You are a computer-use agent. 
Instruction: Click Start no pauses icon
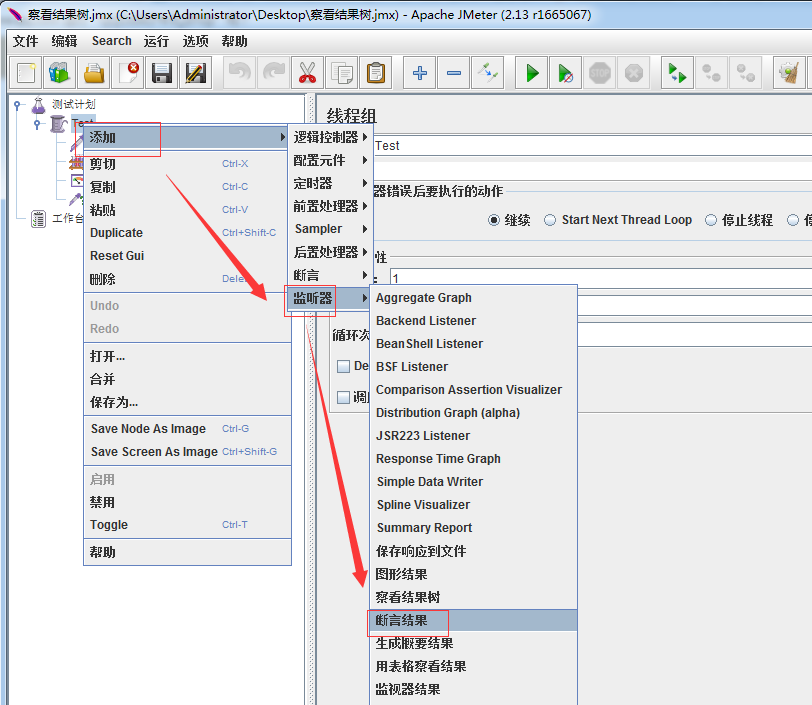tap(566, 73)
